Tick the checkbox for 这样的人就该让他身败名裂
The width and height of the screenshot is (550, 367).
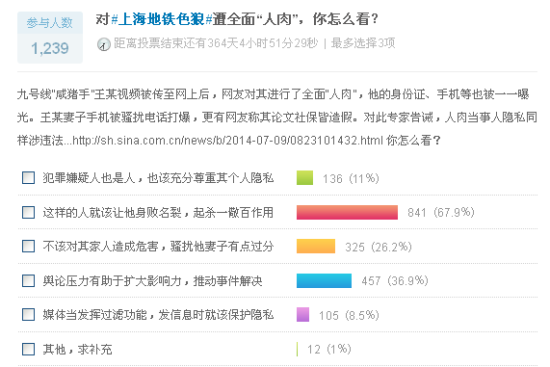pos(28,212)
